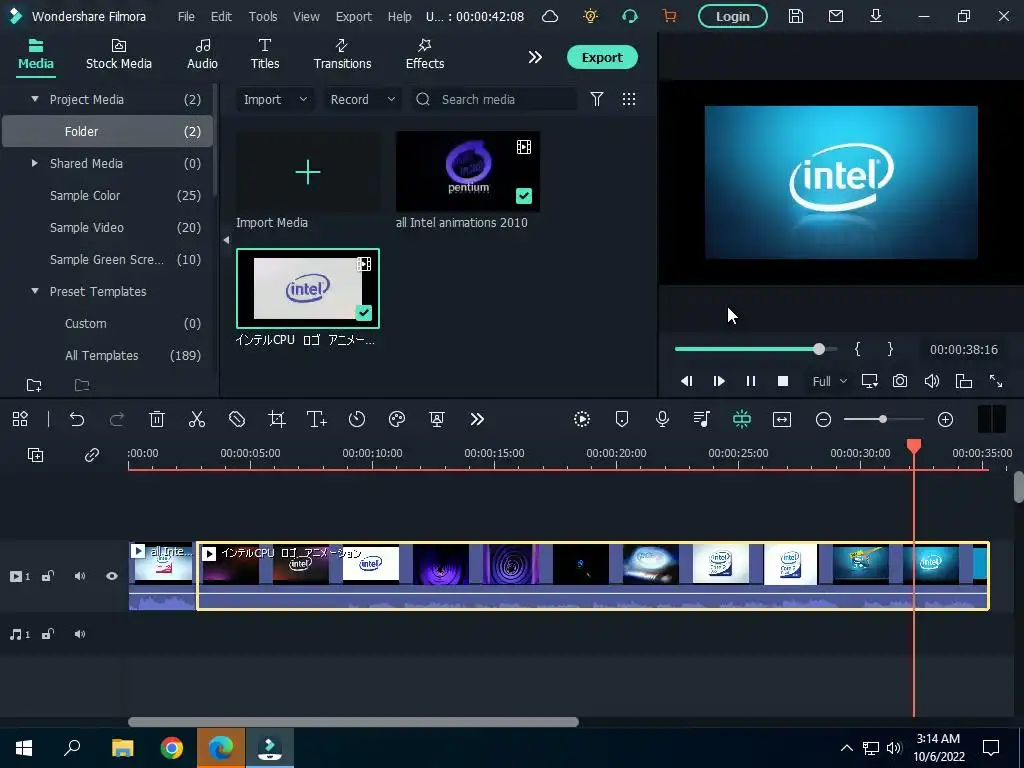Click Import Media plus tile
1024x768 pixels.
[x=308, y=172]
